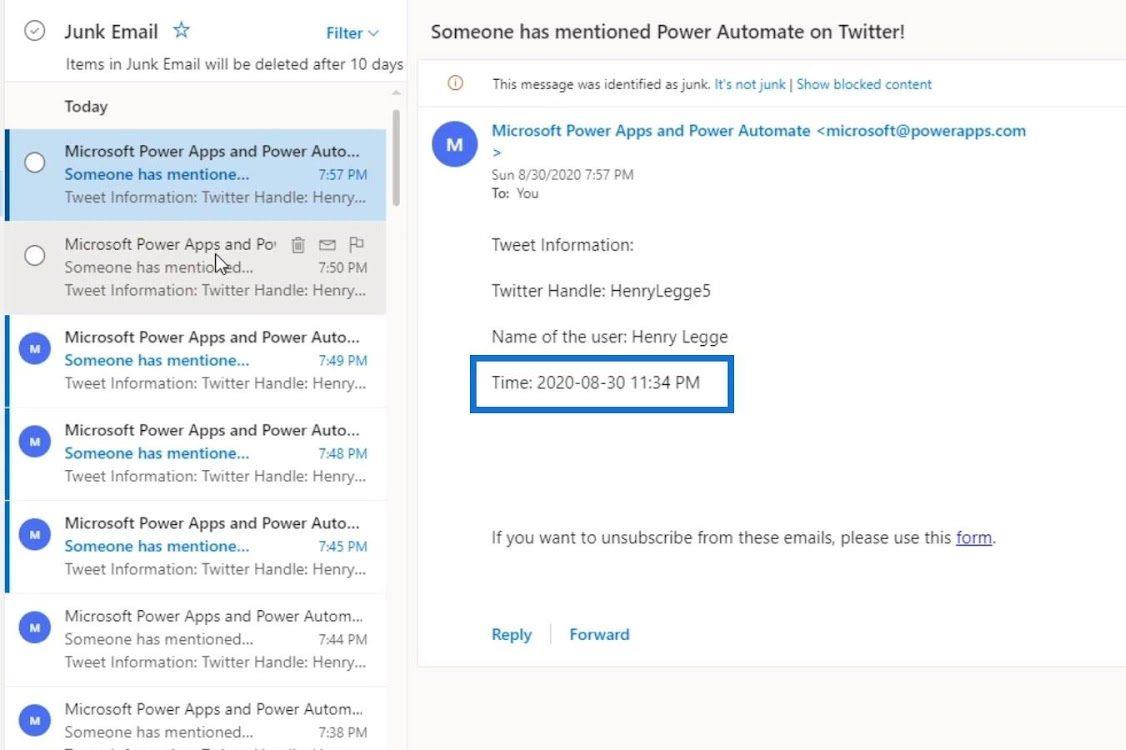Click the 7:57 PM timestamp in message list
The image size is (1126, 750).
(343, 175)
